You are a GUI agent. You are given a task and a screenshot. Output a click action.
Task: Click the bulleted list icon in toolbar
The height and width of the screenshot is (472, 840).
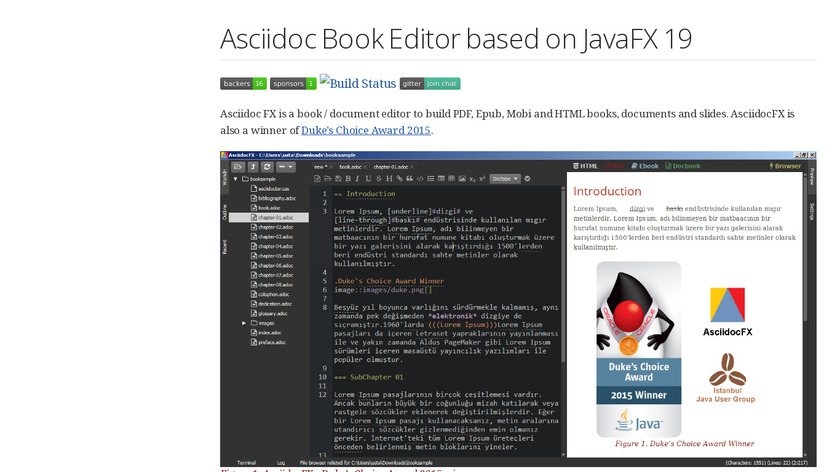(431, 179)
